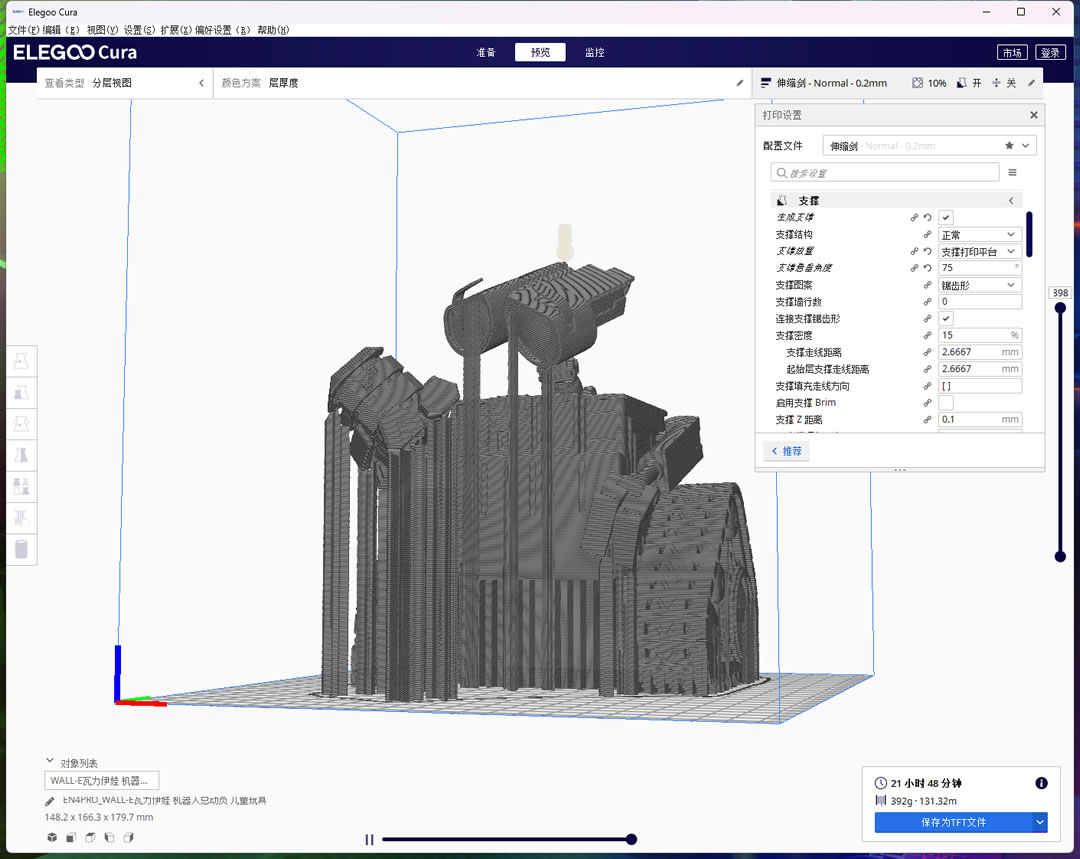Viewport: 1080px width, 859px height.
Task: Open the 支撑结构 dropdown showing 正常
Action: pos(979,235)
